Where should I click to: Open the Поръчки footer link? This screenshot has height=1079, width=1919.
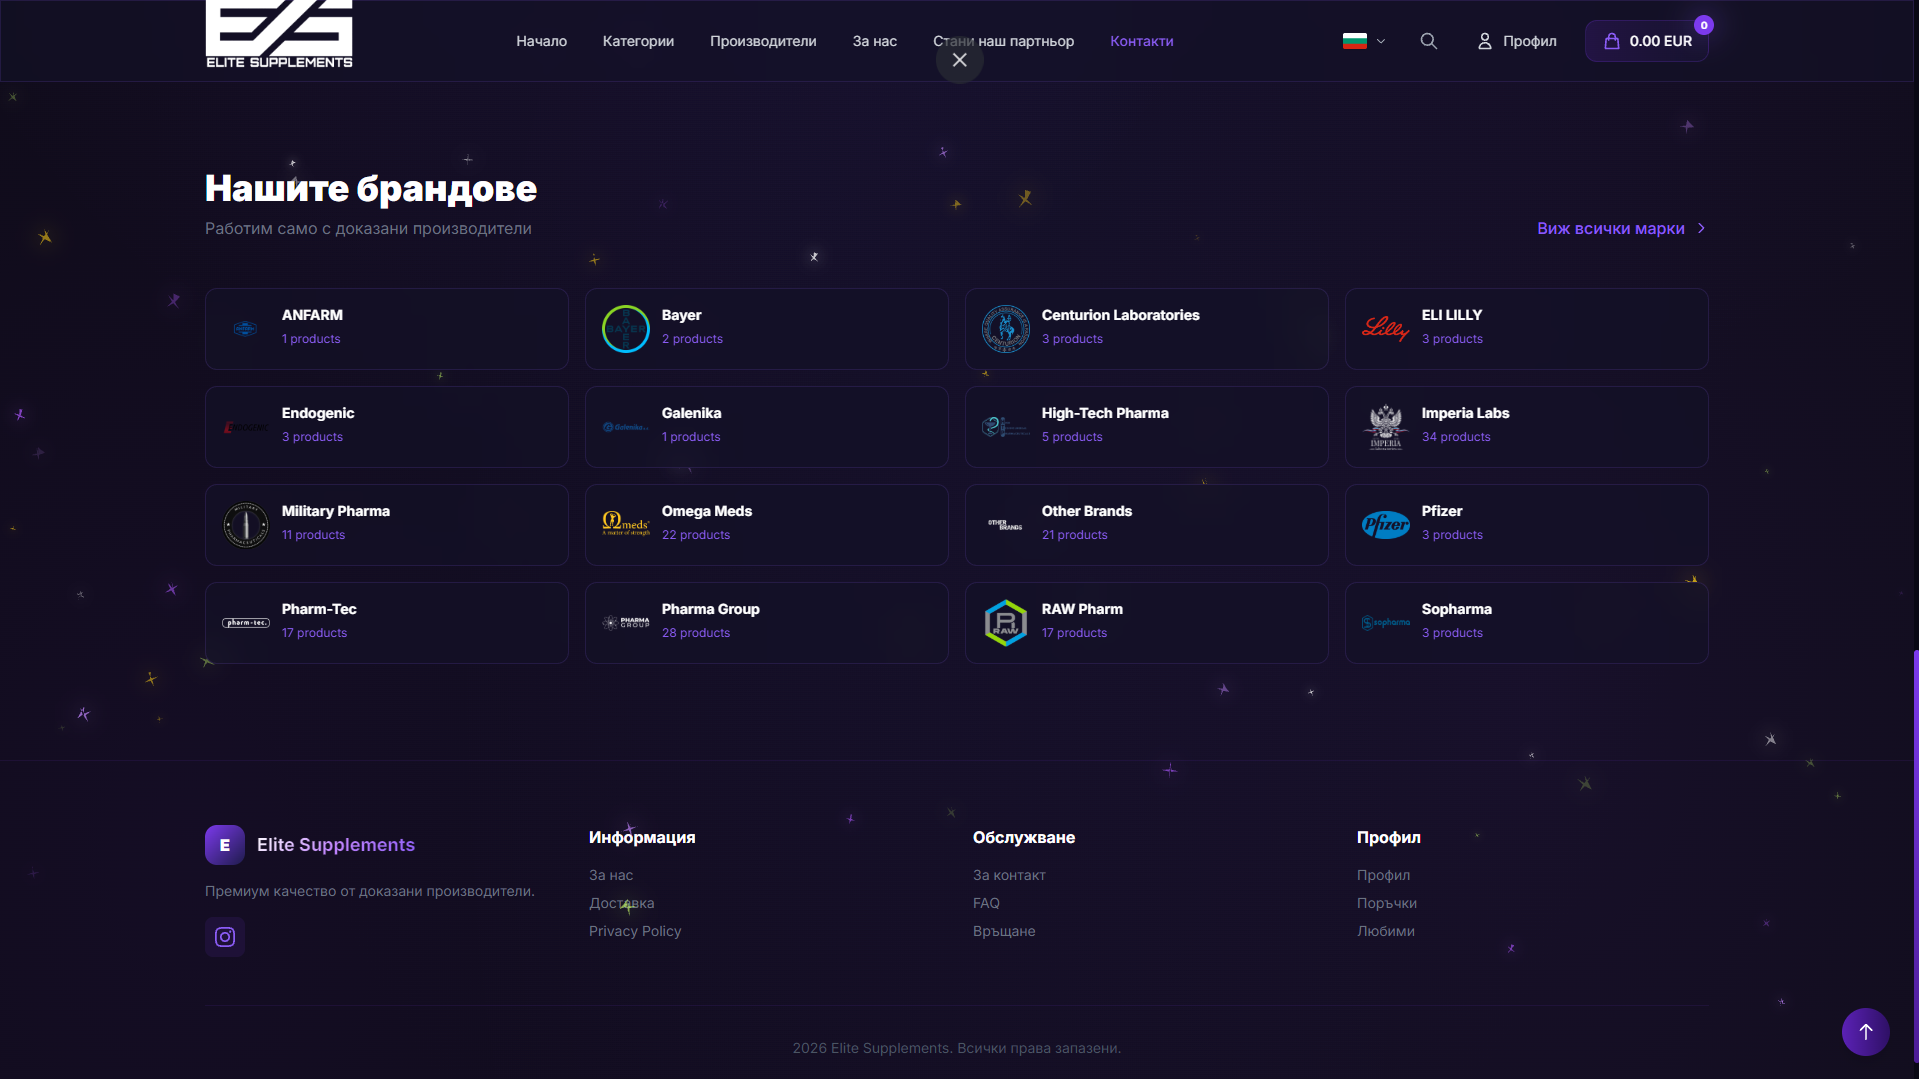coord(1387,903)
